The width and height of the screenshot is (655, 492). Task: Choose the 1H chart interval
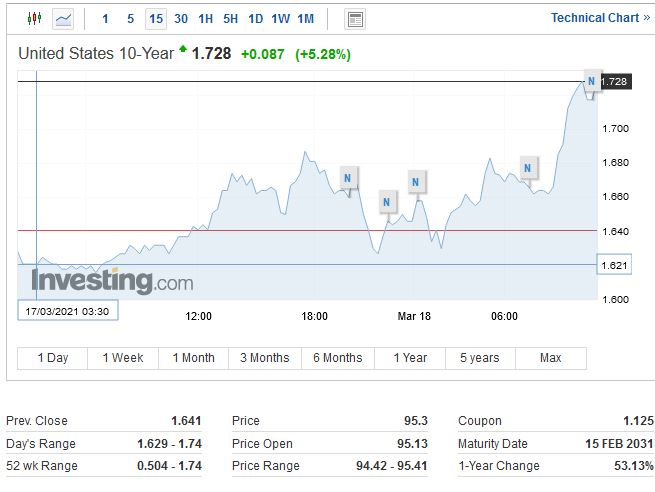[205, 19]
